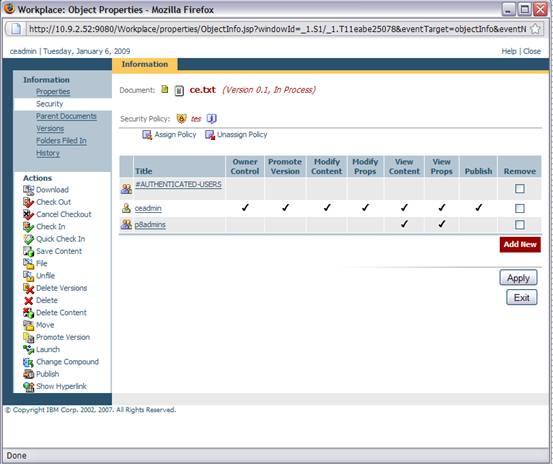The height and width of the screenshot is (464, 553).
Task: Open the p8admins group link
Action: pyautogui.click(x=150, y=225)
